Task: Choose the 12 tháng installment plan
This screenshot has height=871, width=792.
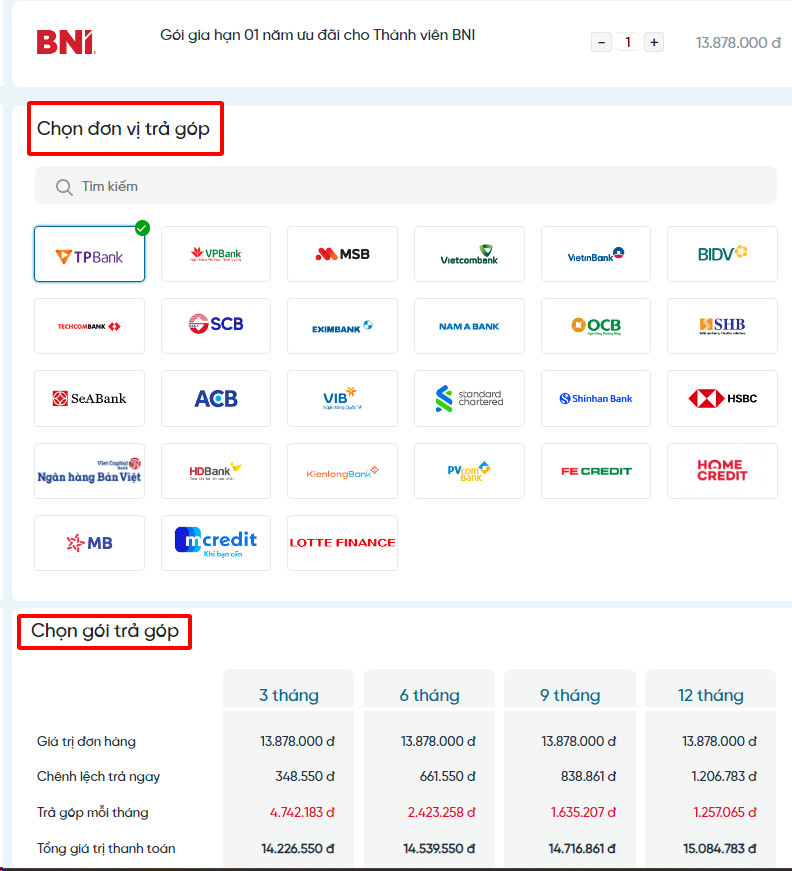Action: 710,695
